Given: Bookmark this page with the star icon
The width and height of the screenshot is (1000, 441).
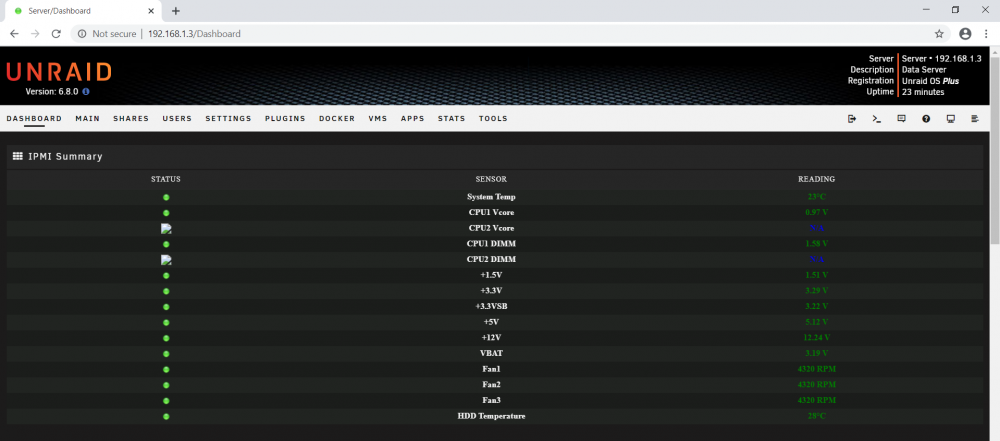Looking at the screenshot, I should [x=939, y=34].
